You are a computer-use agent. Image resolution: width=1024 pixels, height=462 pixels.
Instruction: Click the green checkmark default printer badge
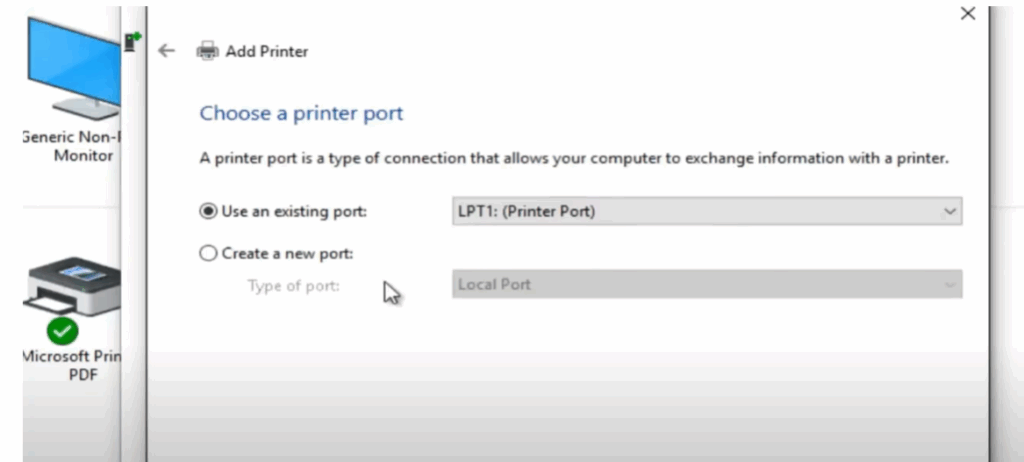[x=60, y=329]
